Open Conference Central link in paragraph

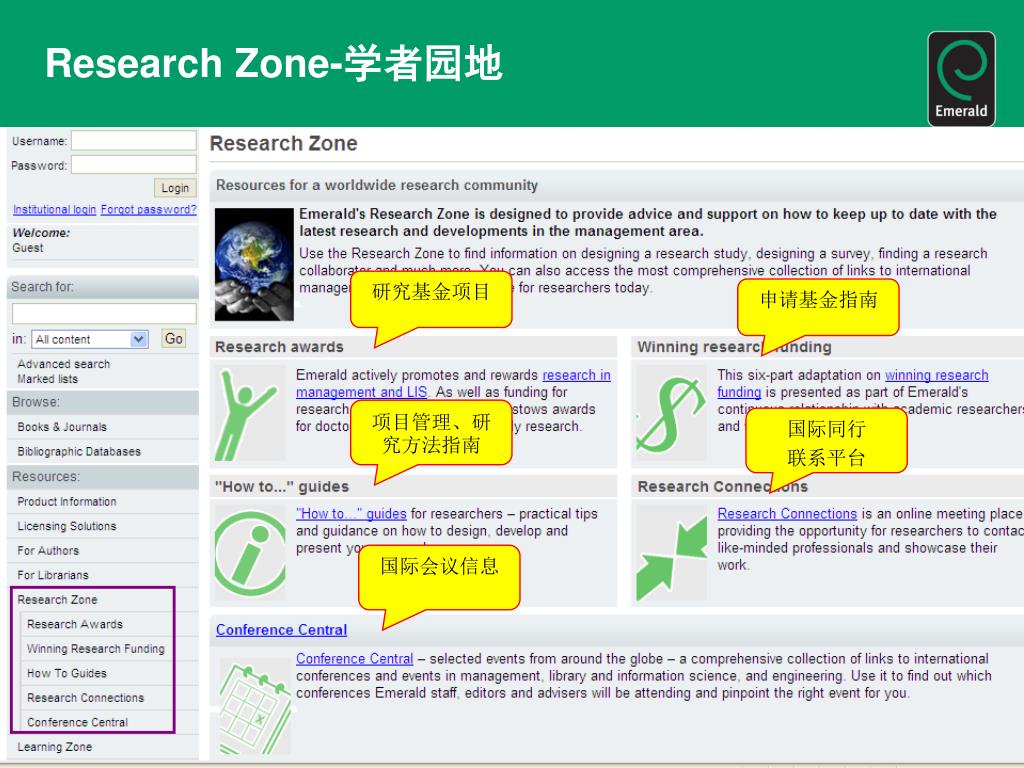tap(355, 659)
